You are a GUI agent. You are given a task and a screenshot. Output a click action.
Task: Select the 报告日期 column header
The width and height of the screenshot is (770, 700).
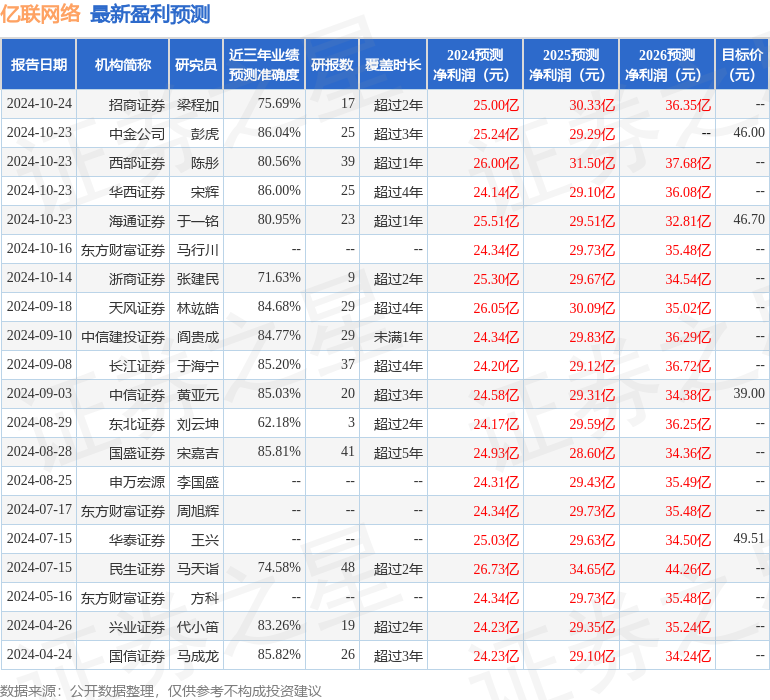[x=39, y=64]
